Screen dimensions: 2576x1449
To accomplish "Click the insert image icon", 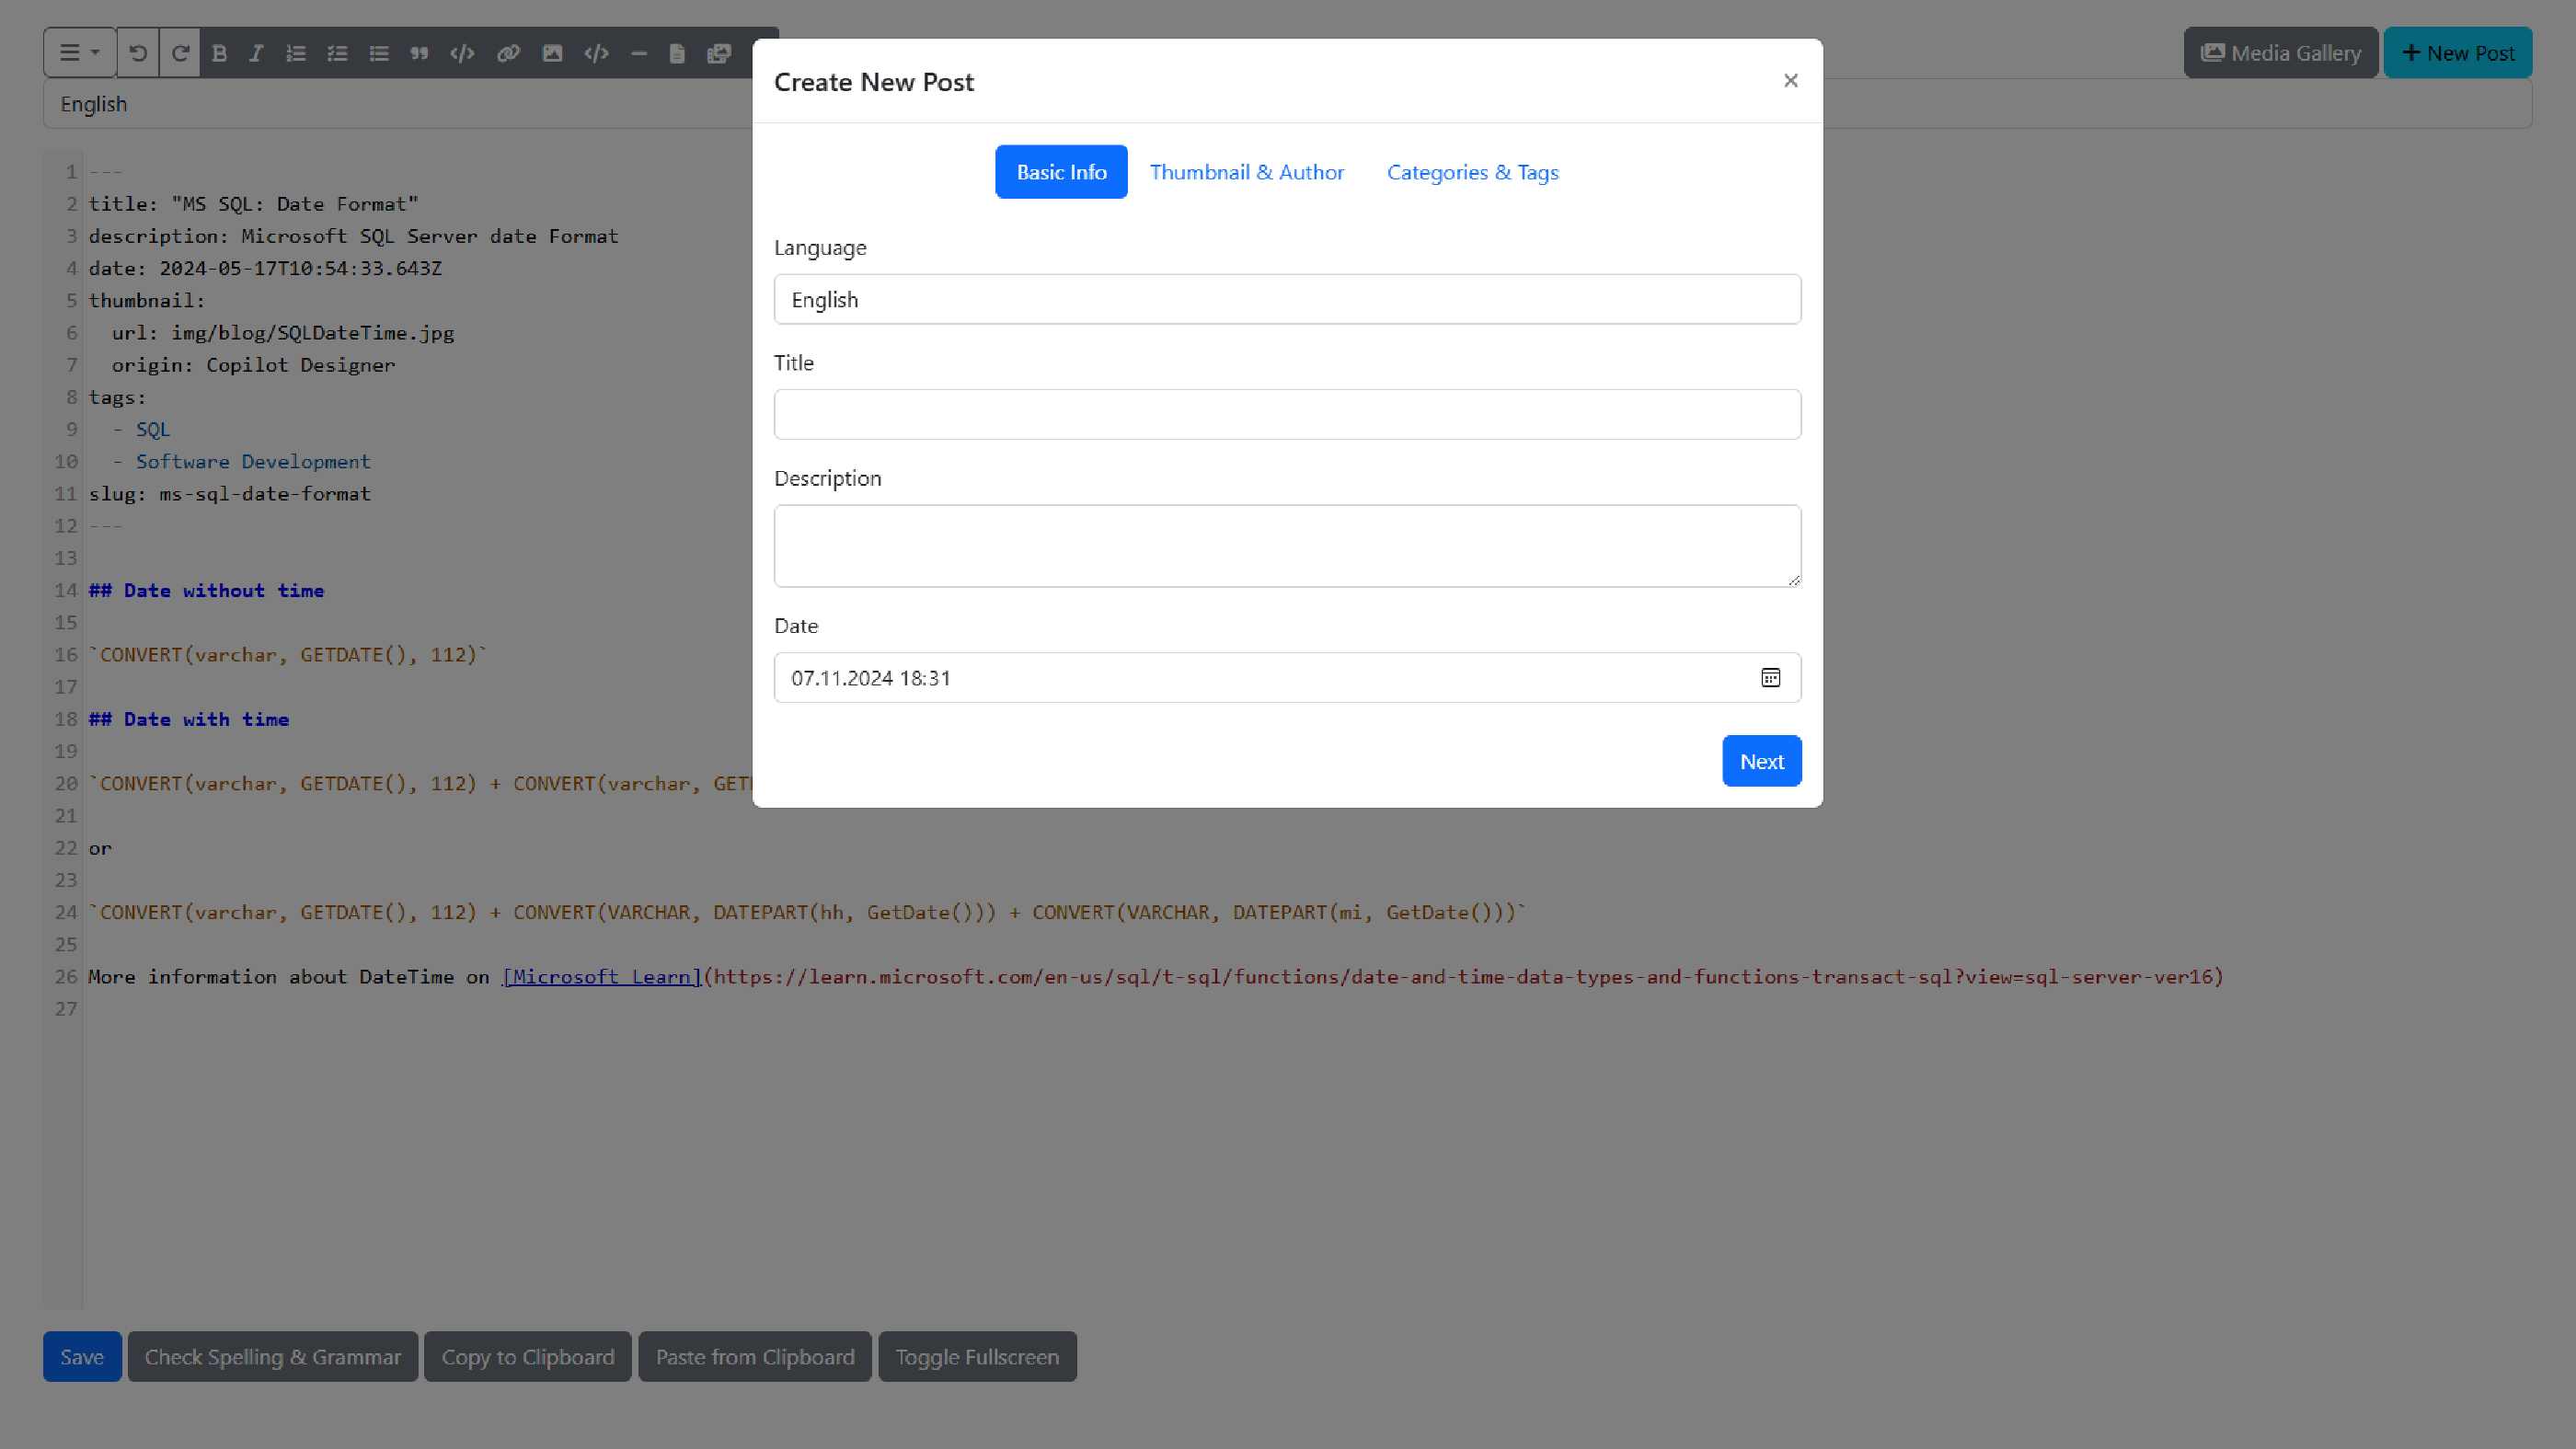I will 552,52.
